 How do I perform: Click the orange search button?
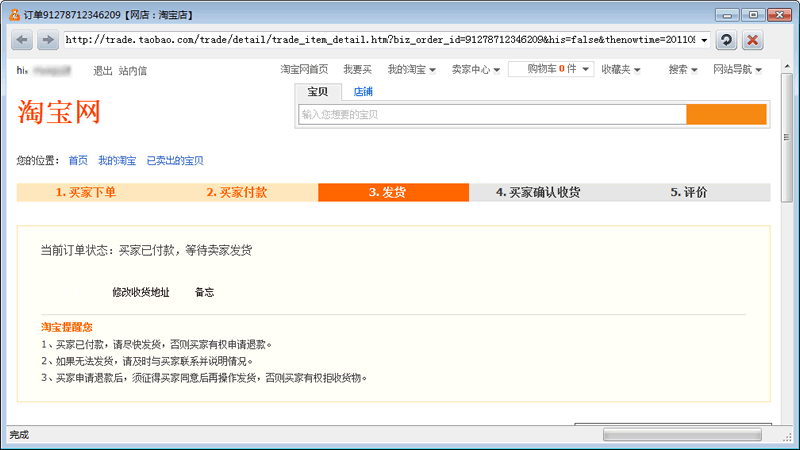(x=726, y=114)
